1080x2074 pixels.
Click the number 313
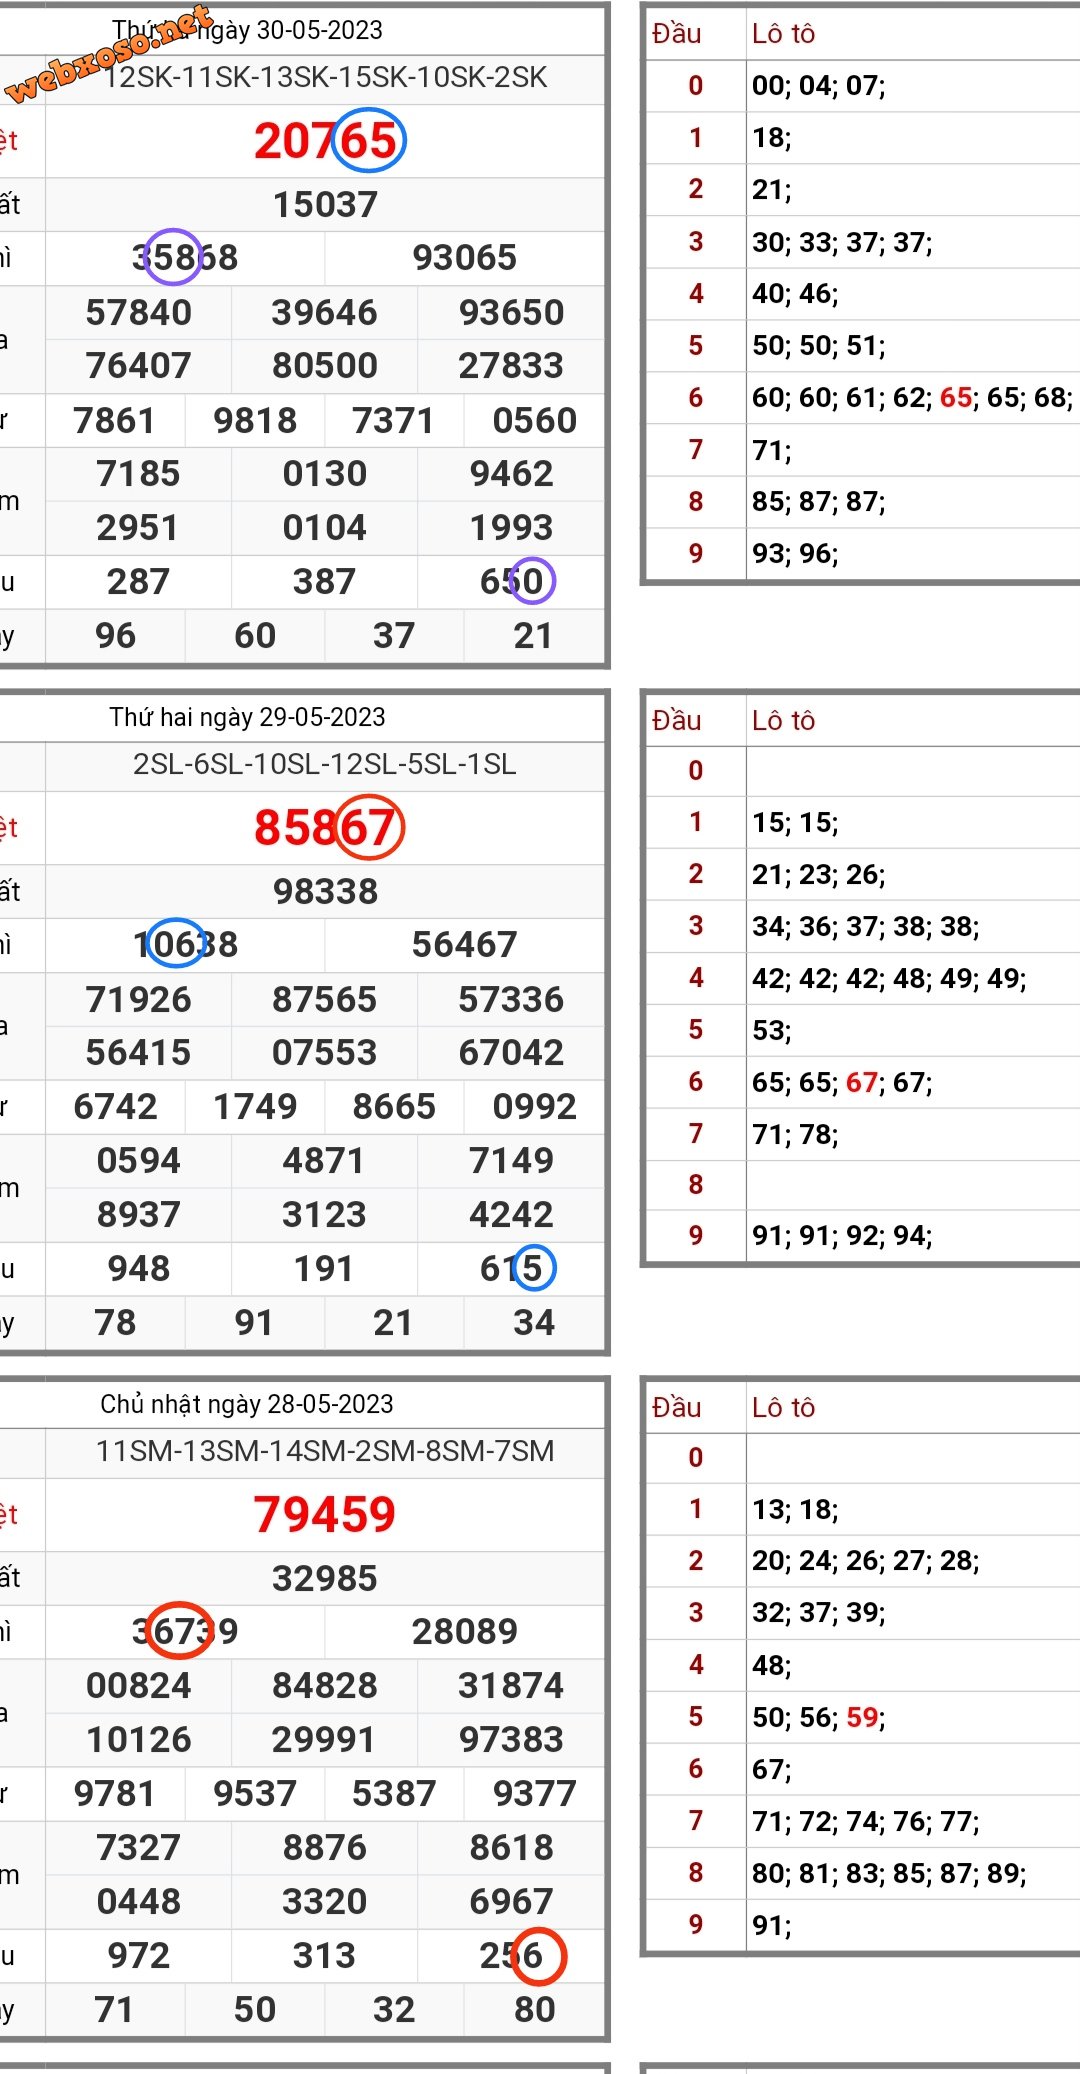pos(325,1956)
